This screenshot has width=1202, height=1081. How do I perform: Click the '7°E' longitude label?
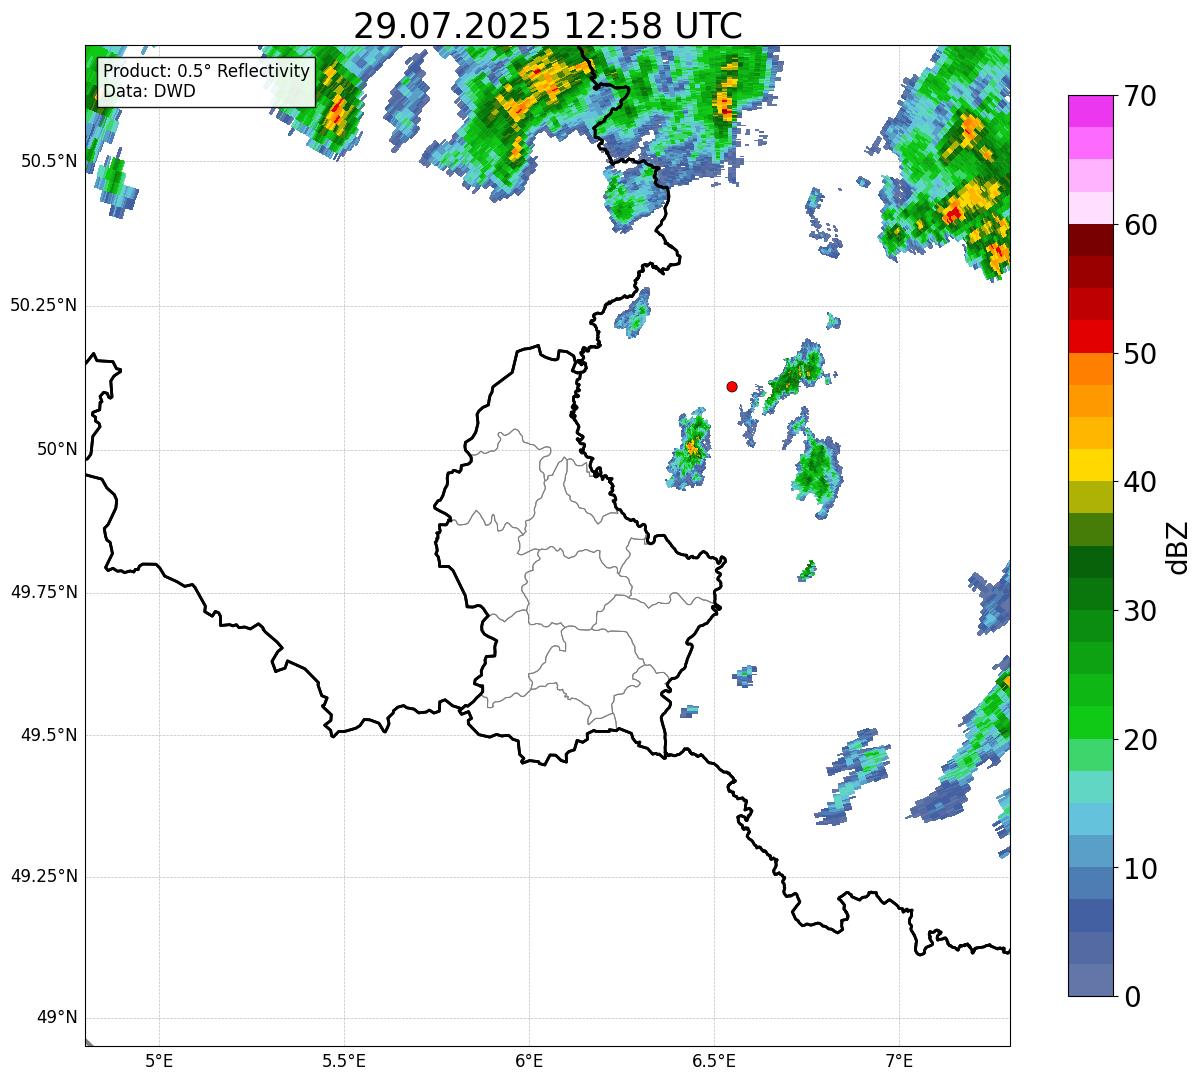(900, 1060)
